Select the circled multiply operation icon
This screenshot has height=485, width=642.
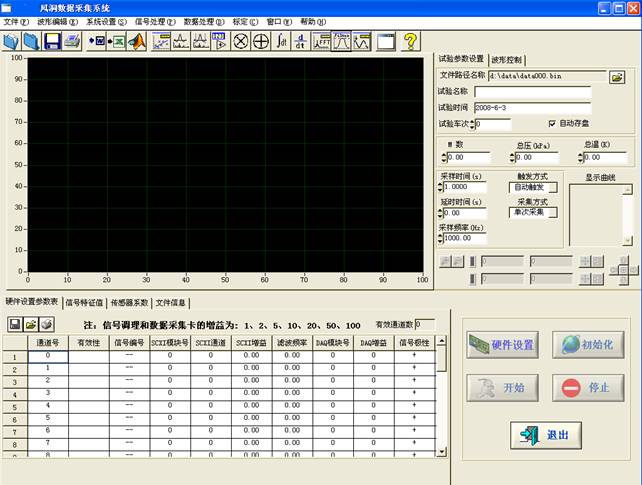pyautogui.click(x=240, y=41)
